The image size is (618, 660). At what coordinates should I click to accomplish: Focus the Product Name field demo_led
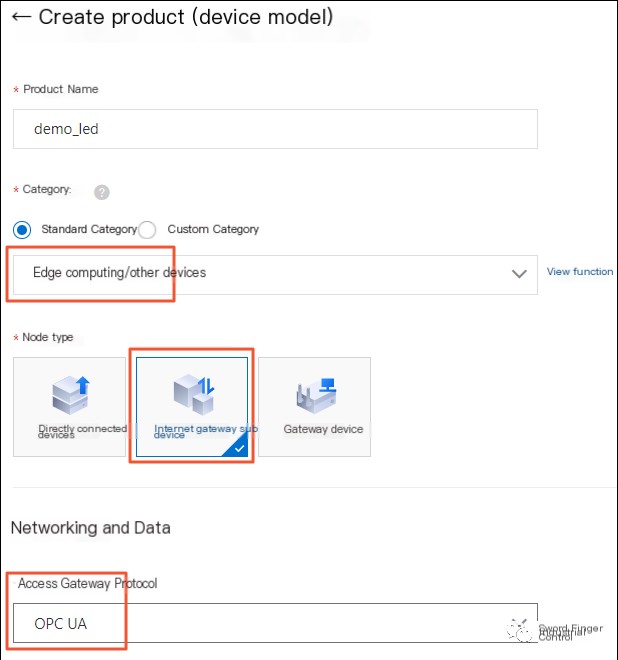(275, 129)
